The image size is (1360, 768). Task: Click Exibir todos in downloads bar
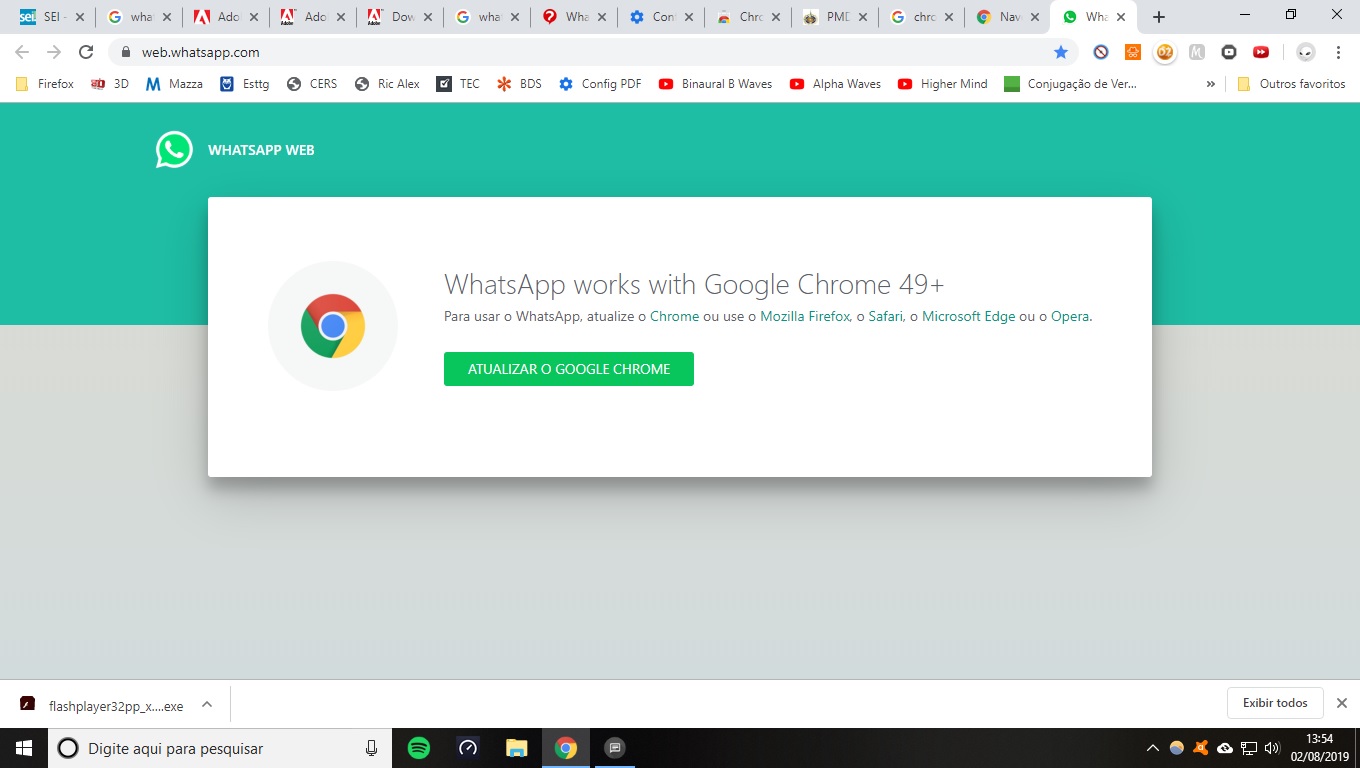1275,703
